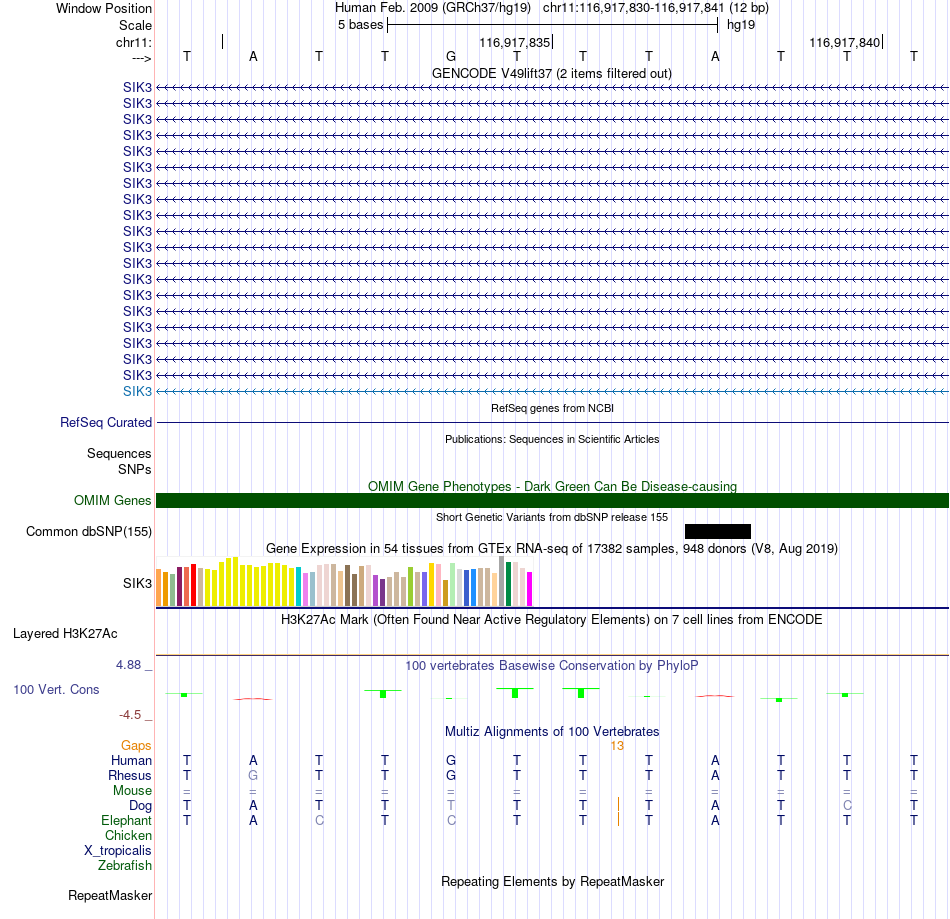Image resolution: width=950 pixels, height=919 pixels.
Task: Click the GTEx Gene Expression track title
Action: (552, 548)
